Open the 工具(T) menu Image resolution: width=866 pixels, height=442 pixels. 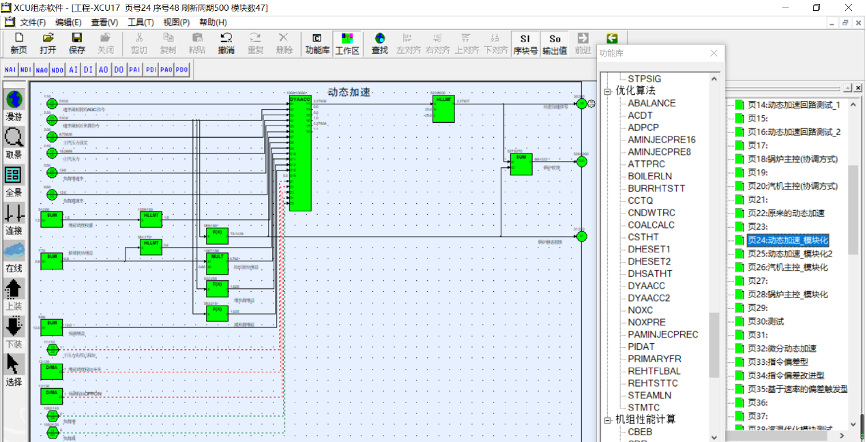click(x=140, y=21)
